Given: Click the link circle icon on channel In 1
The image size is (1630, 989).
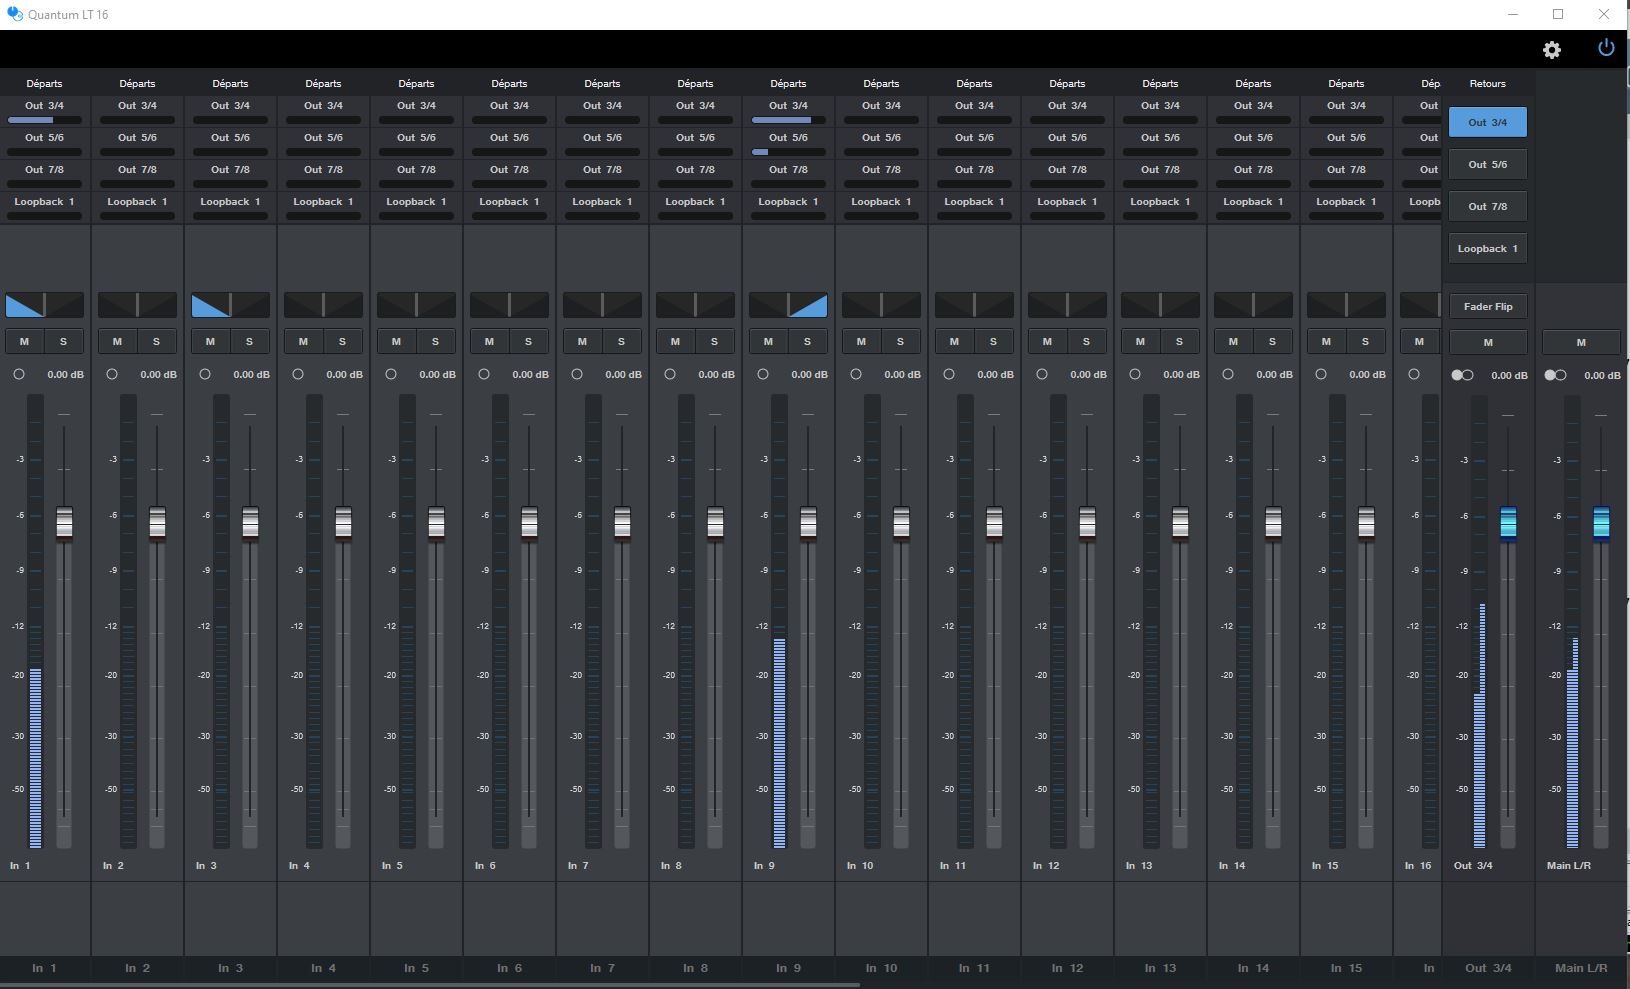Looking at the screenshot, I should (x=20, y=374).
